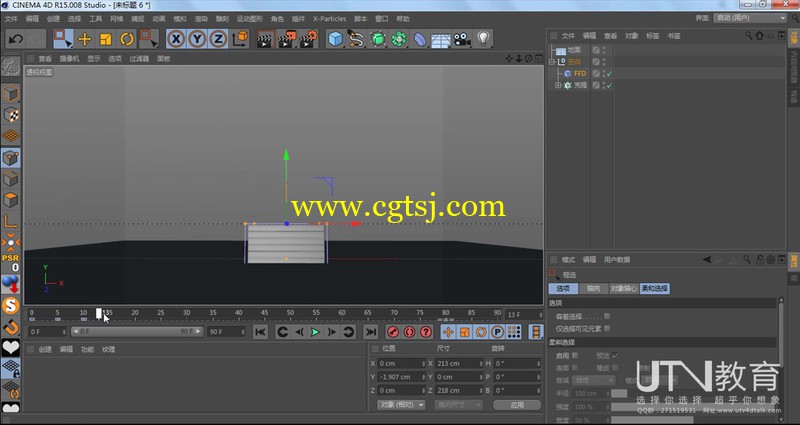800x425 pixels.
Task: Click frame 50 on the timeline
Action: click(x=290, y=314)
